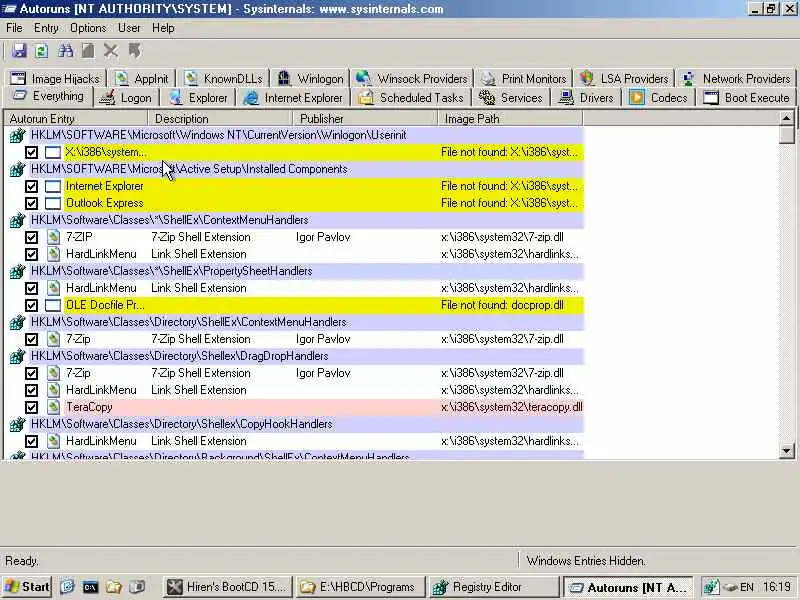Switch to the Codecs tab
The height and width of the screenshot is (600, 800).
[659, 97]
